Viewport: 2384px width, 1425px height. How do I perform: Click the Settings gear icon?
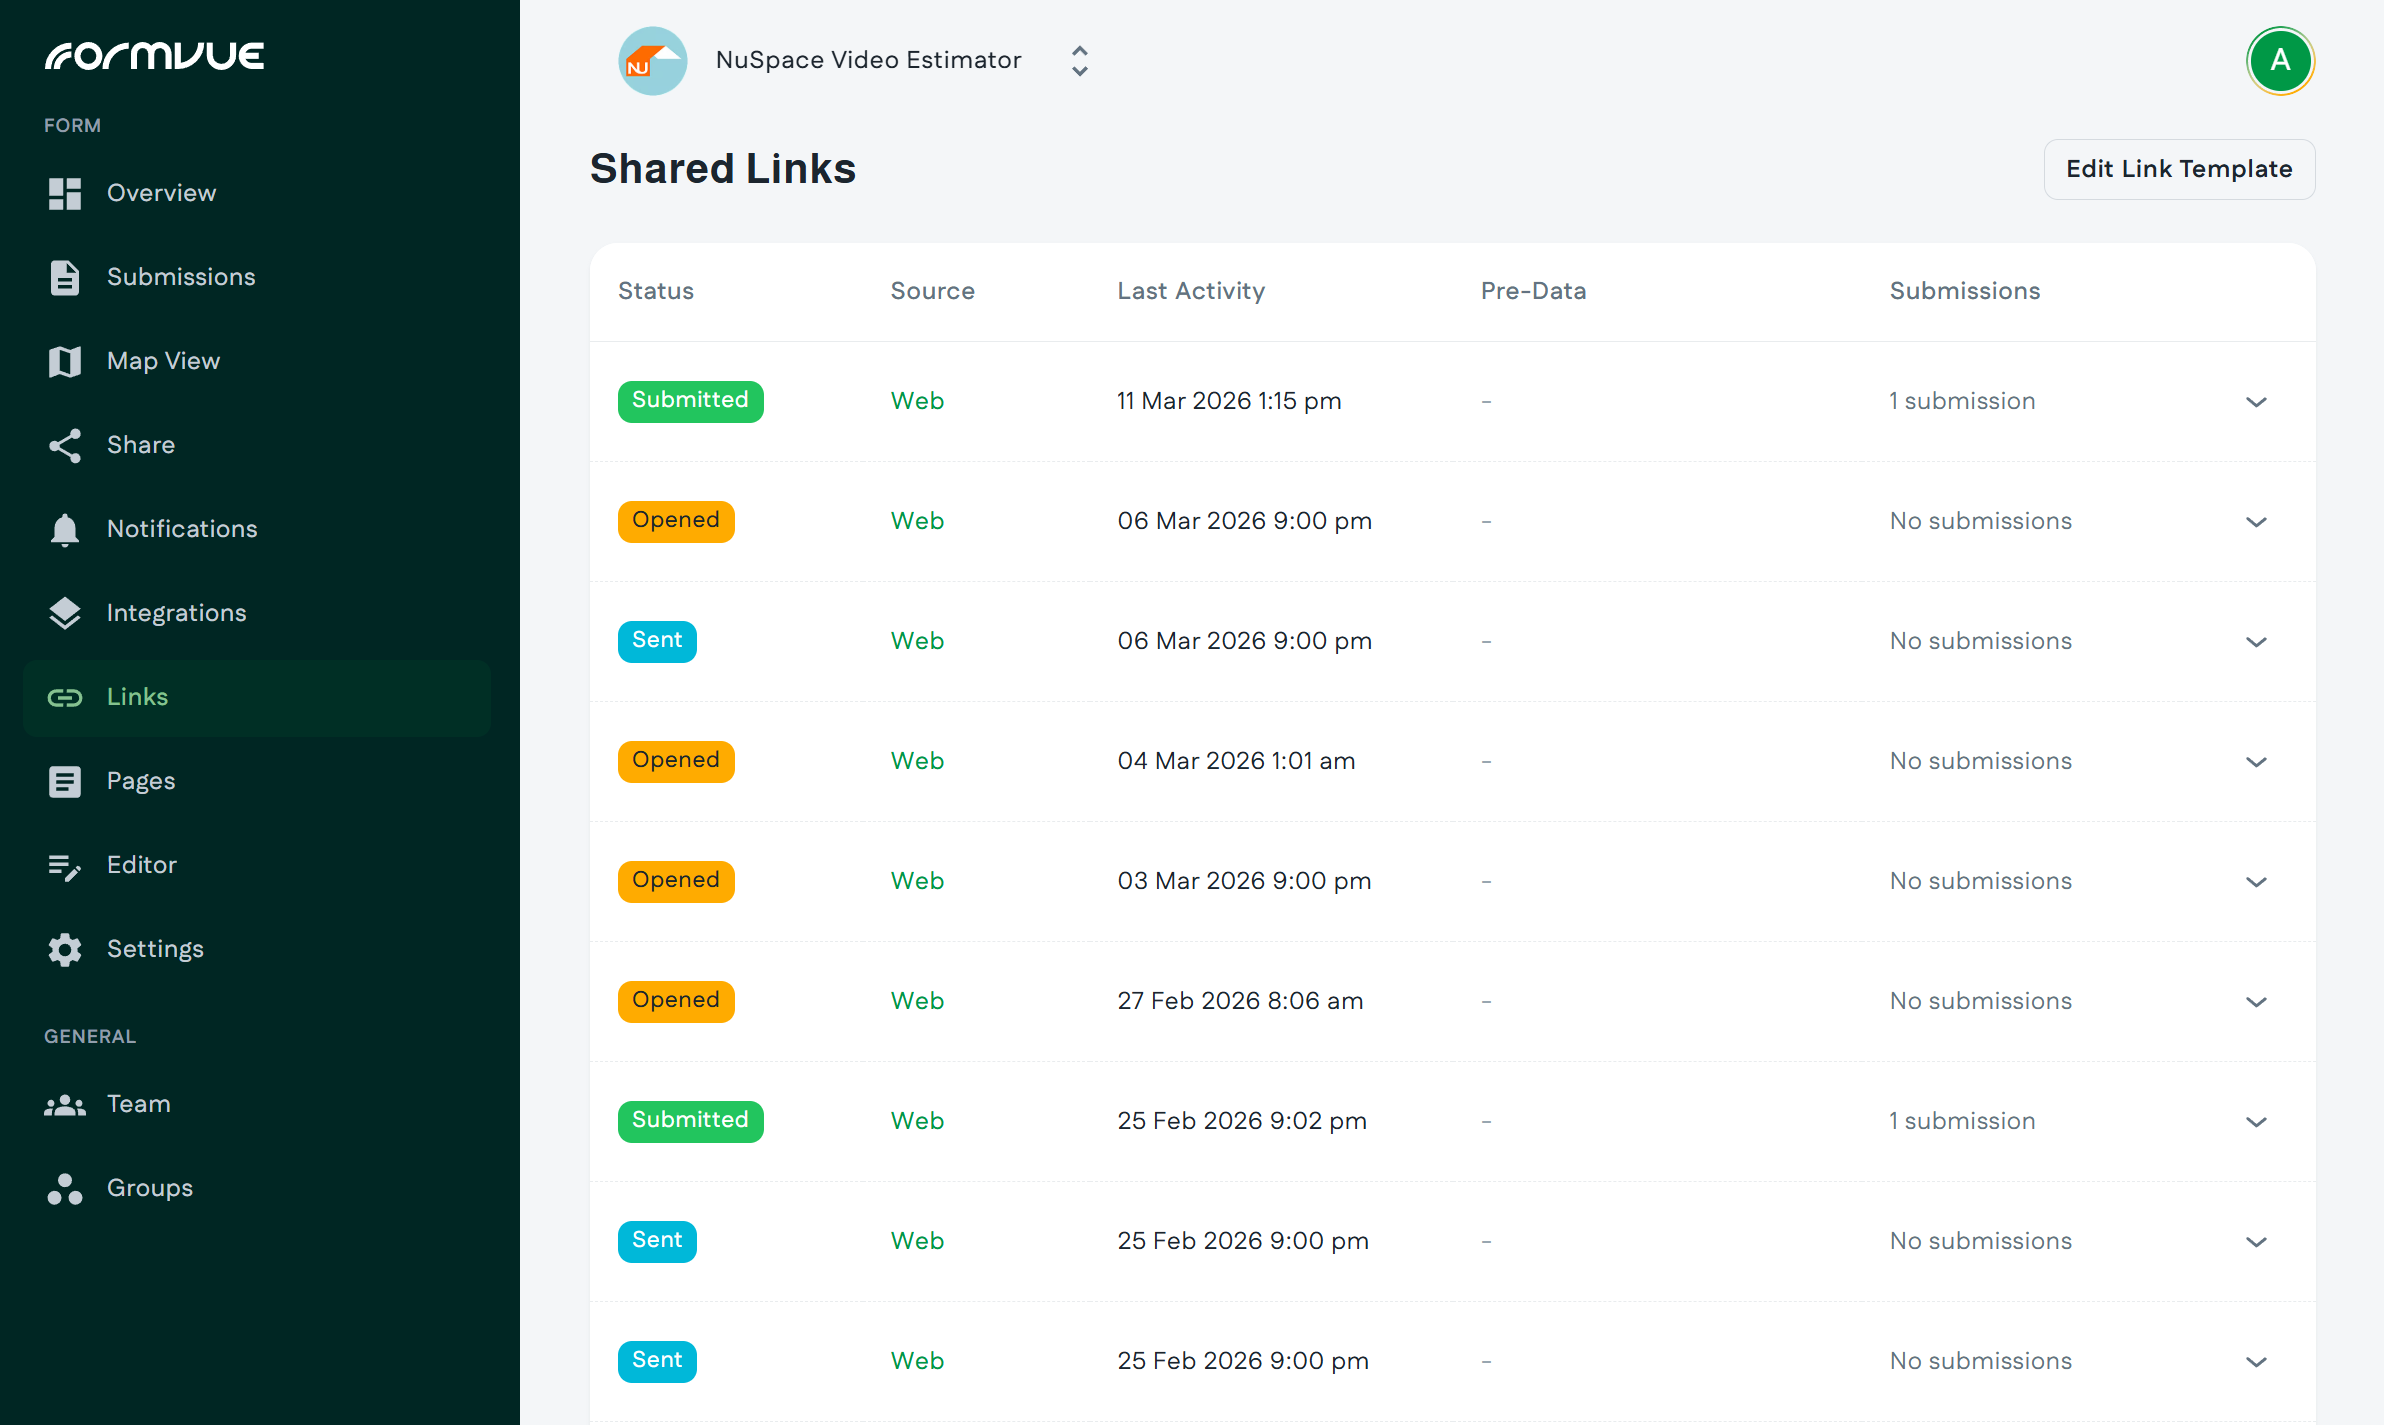click(x=65, y=949)
